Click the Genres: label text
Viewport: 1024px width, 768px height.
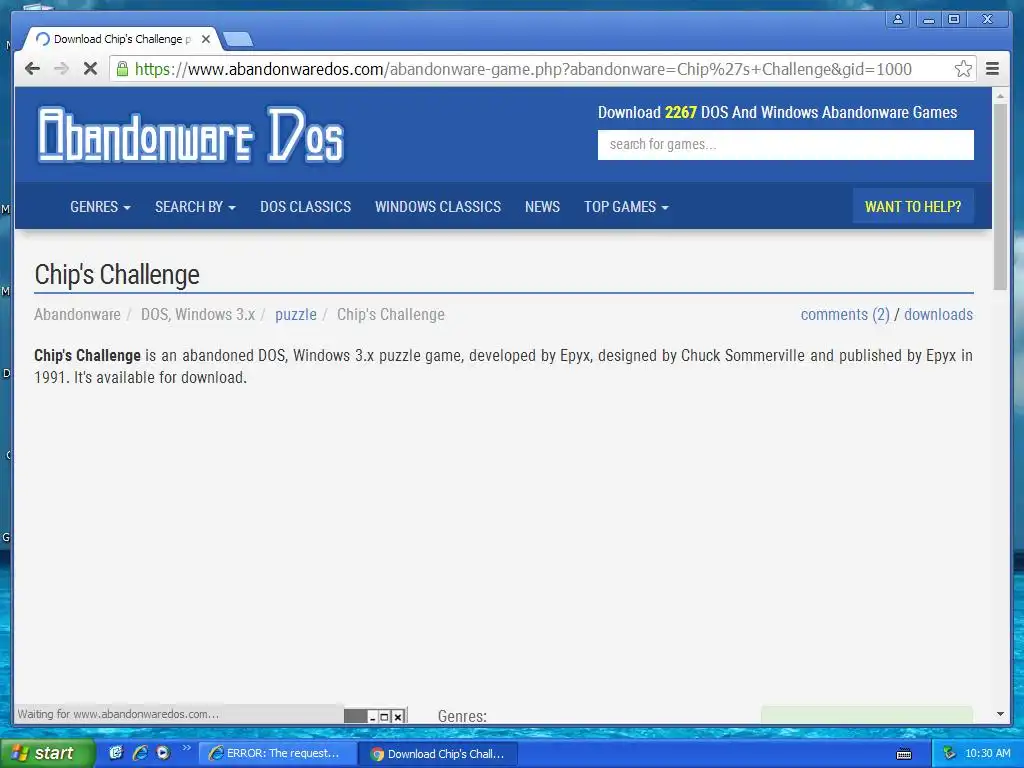point(462,716)
